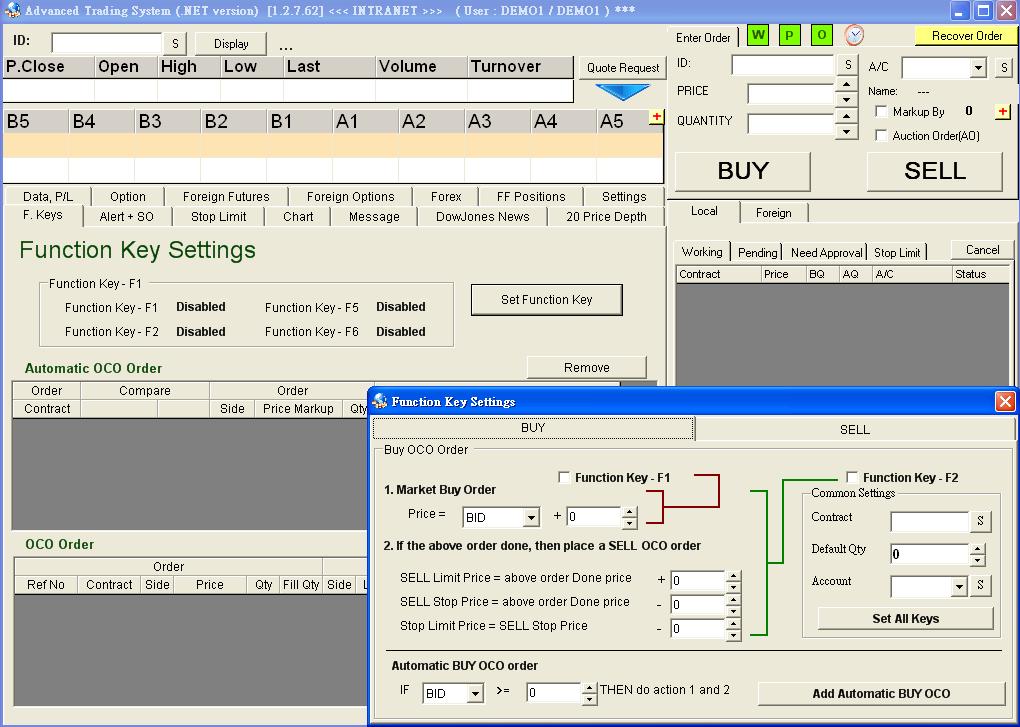Click the green W icon button
The image size is (1020, 727).
(758, 36)
